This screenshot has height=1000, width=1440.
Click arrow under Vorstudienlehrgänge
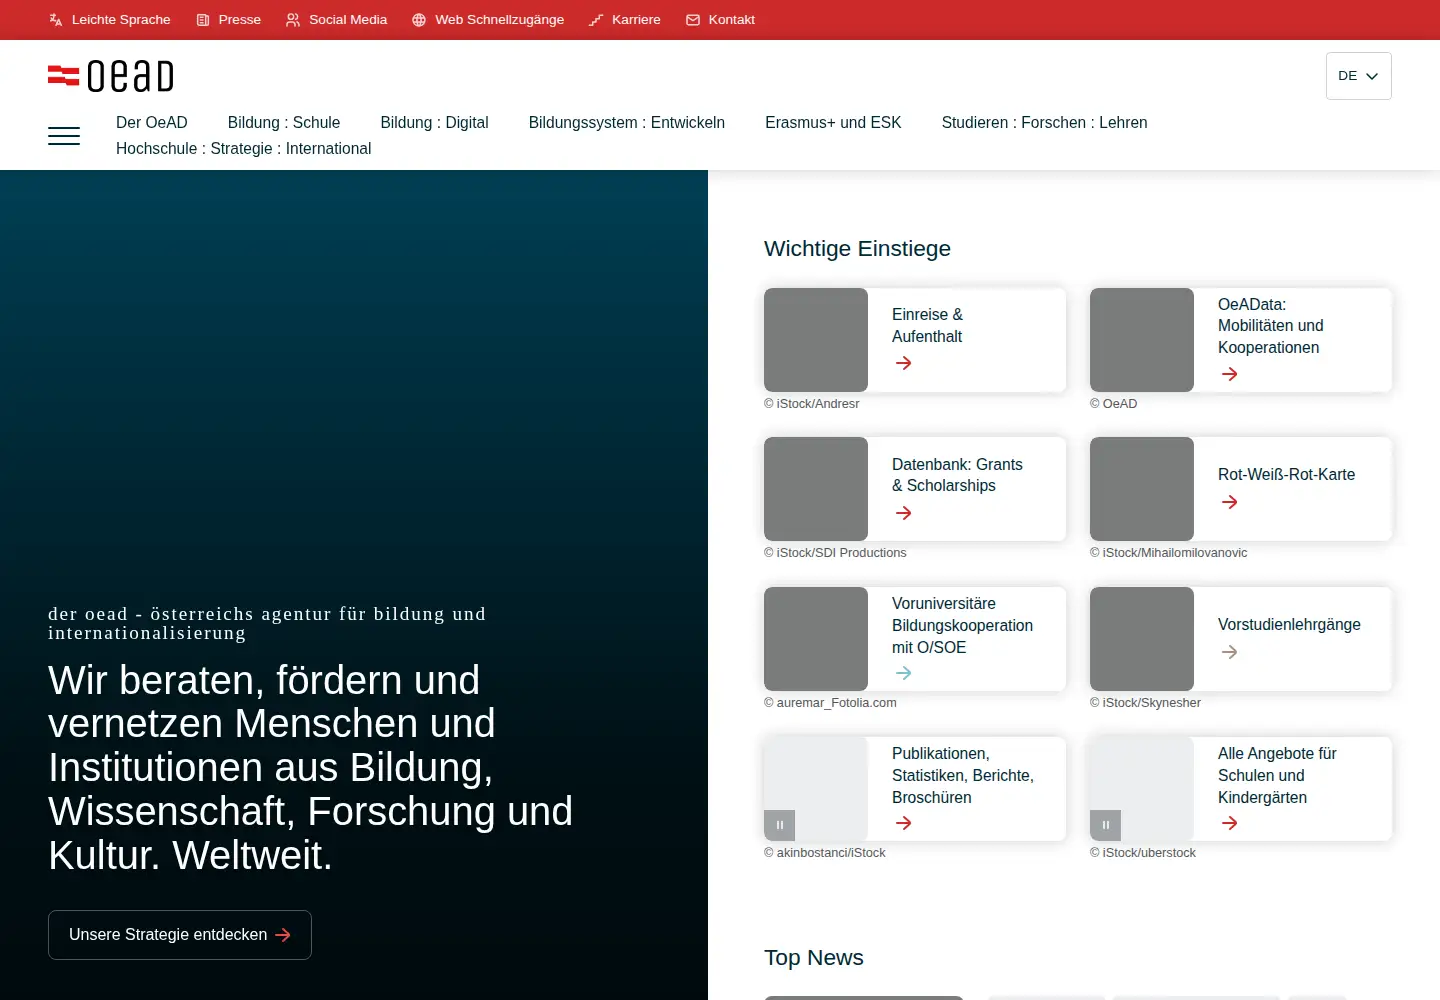[1230, 652]
